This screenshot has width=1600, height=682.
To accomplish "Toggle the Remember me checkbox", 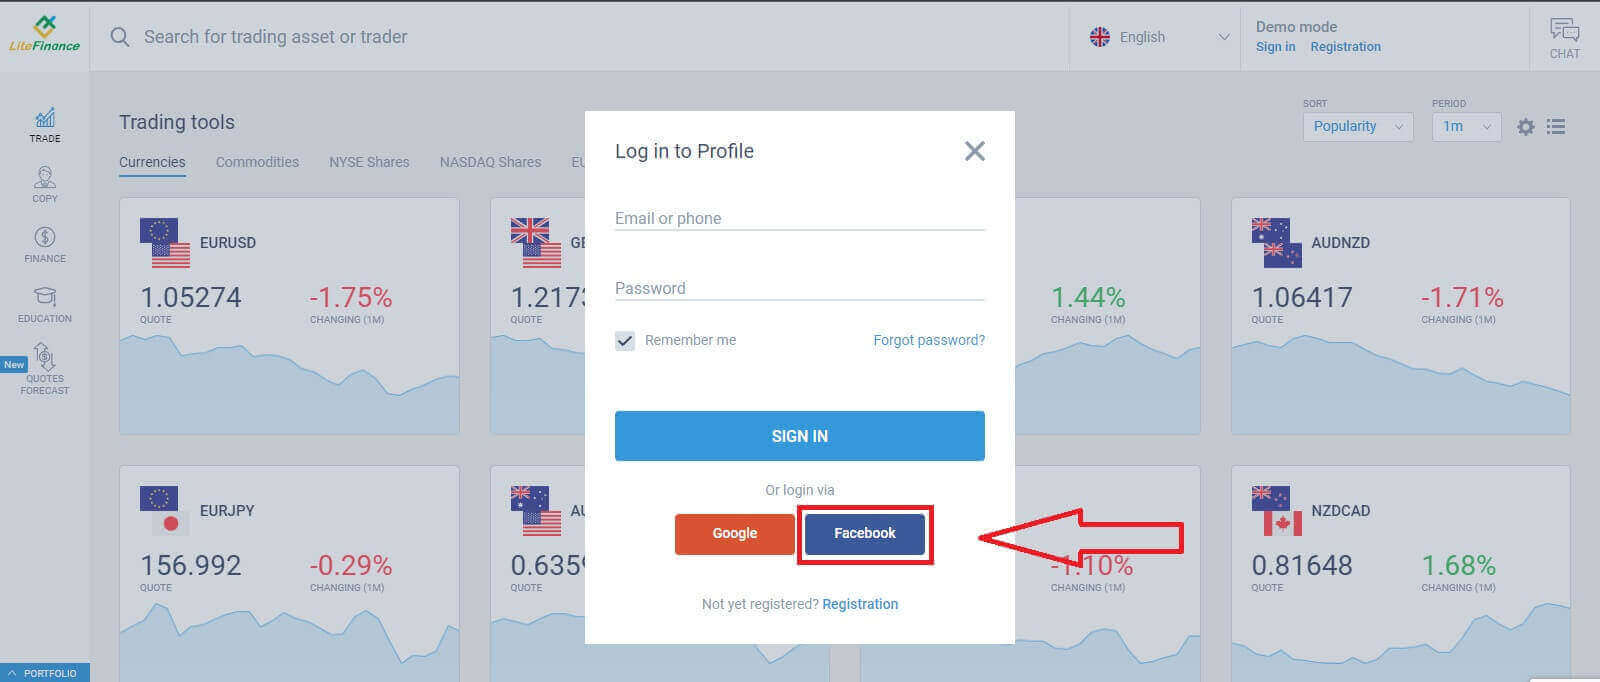I will click(x=625, y=341).
